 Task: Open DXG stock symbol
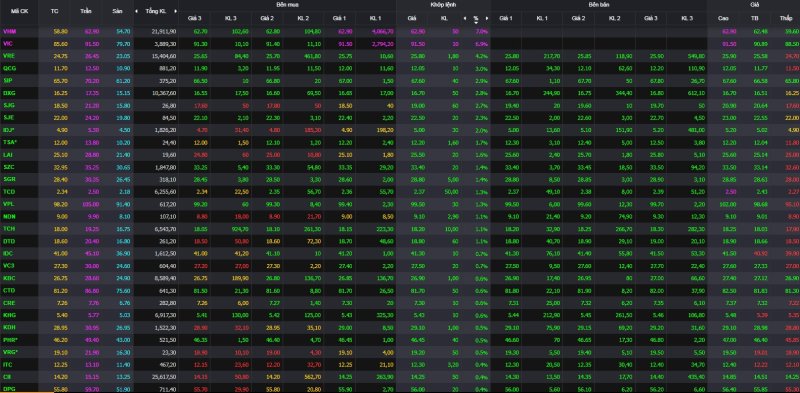[8, 93]
